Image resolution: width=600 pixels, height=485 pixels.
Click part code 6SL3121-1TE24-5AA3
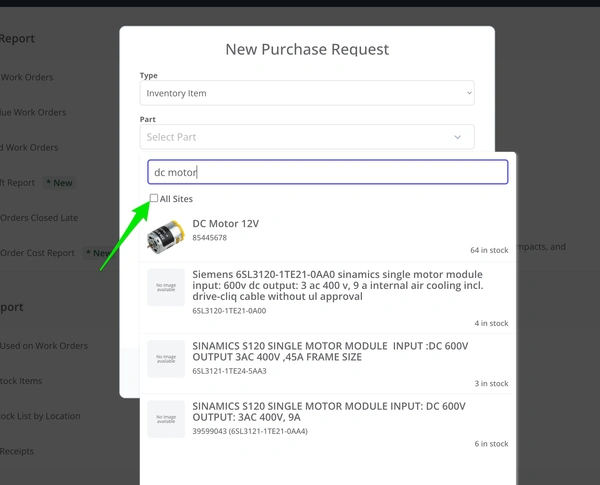pos(229,371)
